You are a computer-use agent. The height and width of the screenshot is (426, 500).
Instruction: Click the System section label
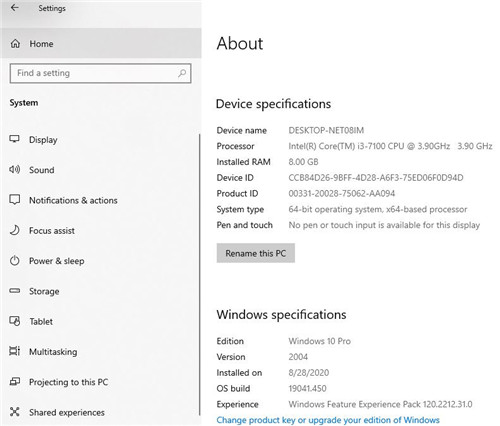coord(24,103)
